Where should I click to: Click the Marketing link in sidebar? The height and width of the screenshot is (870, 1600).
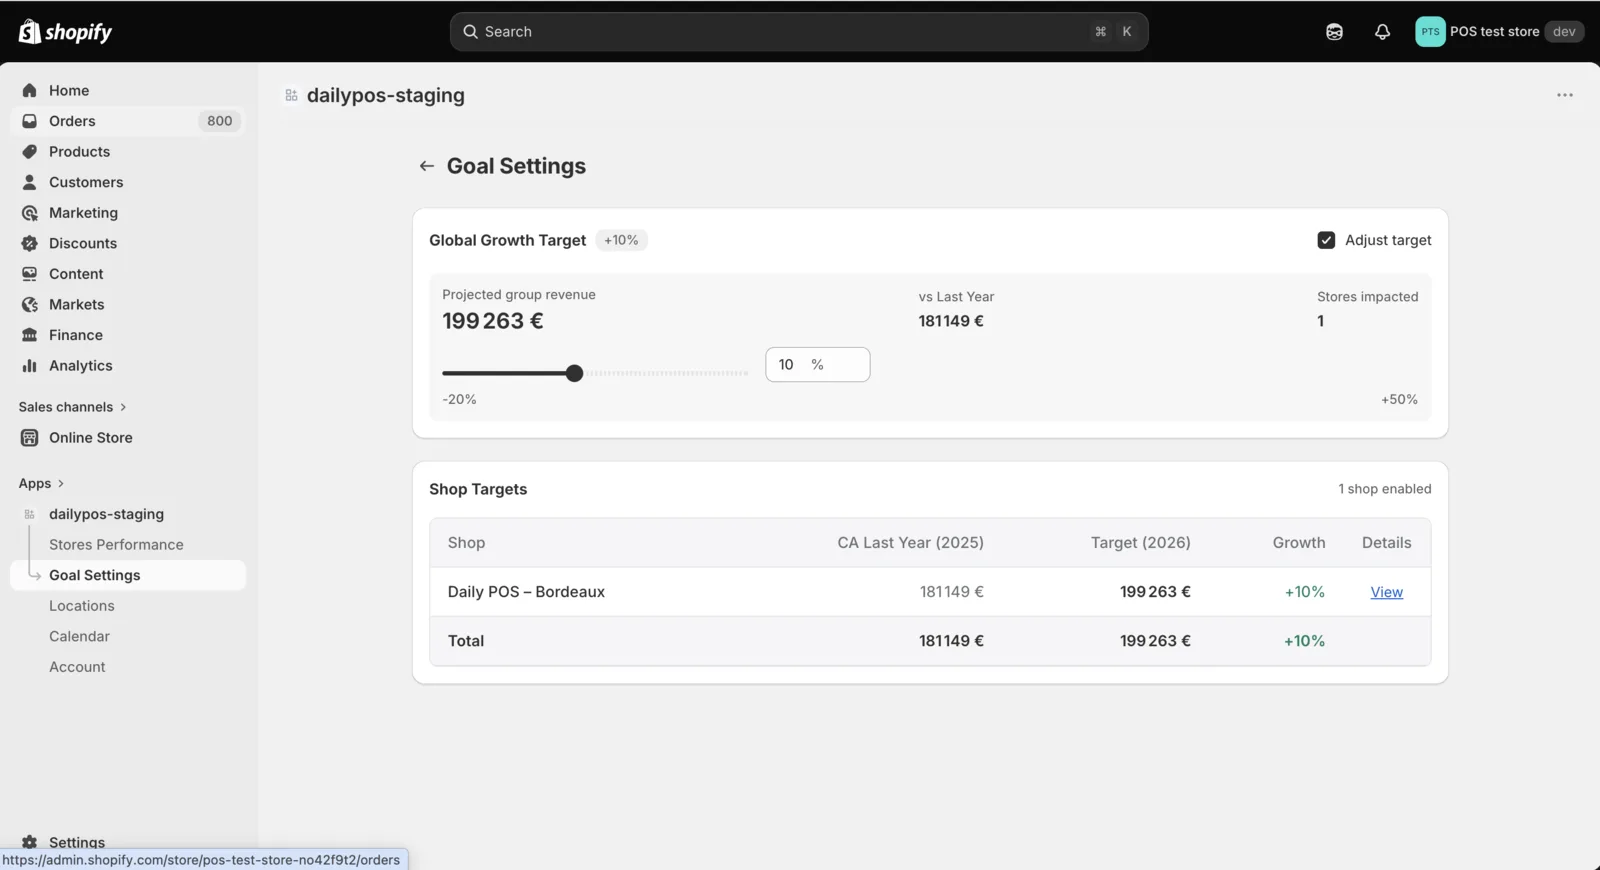coord(83,213)
